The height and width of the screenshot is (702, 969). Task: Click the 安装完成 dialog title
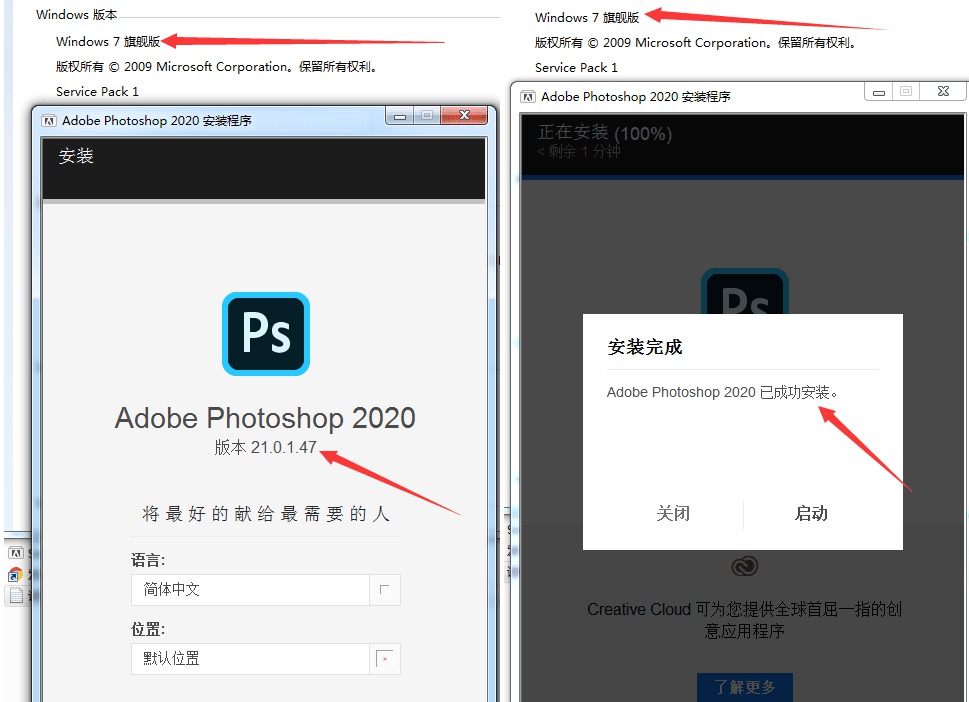[645, 347]
